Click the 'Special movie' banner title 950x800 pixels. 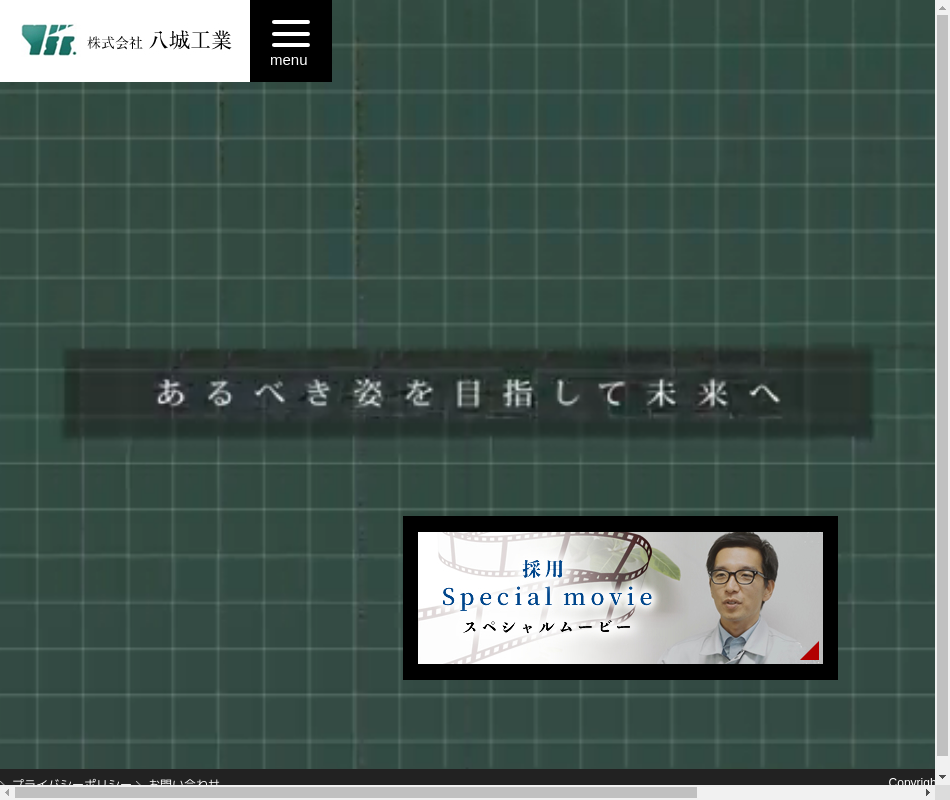(547, 597)
